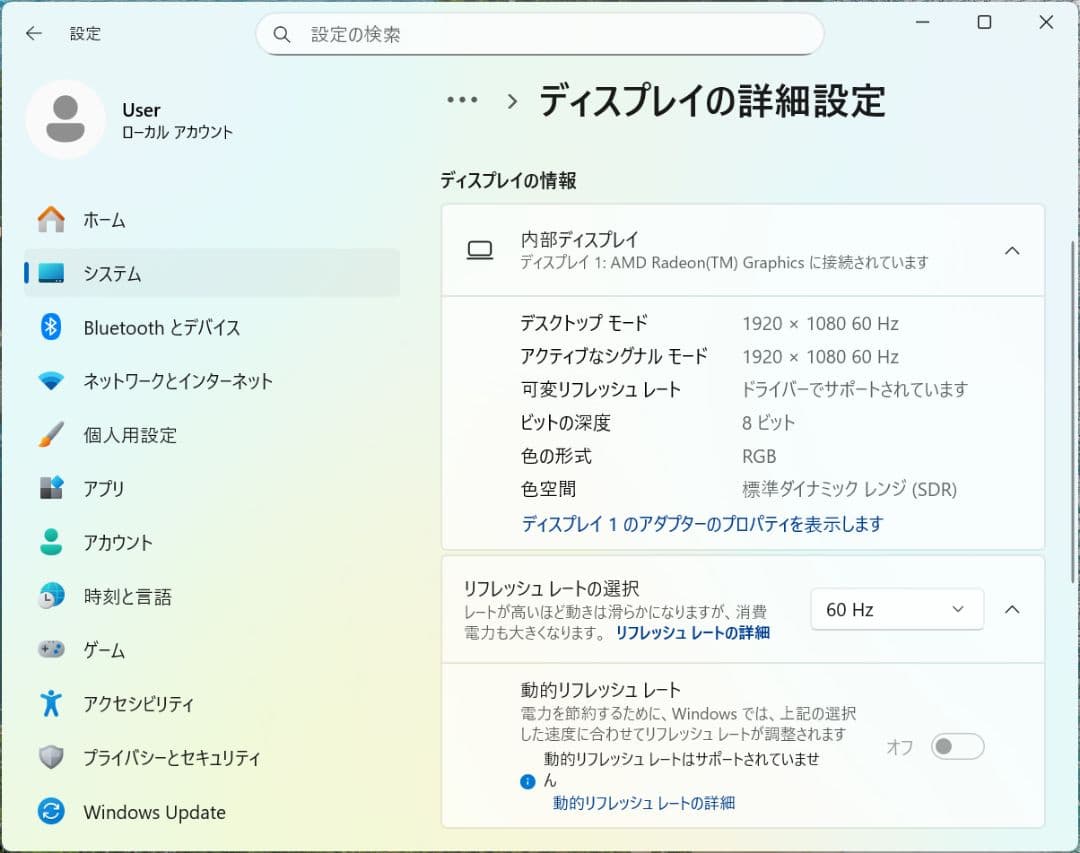Open display 1 adapter properties link

[x=662, y=524]
